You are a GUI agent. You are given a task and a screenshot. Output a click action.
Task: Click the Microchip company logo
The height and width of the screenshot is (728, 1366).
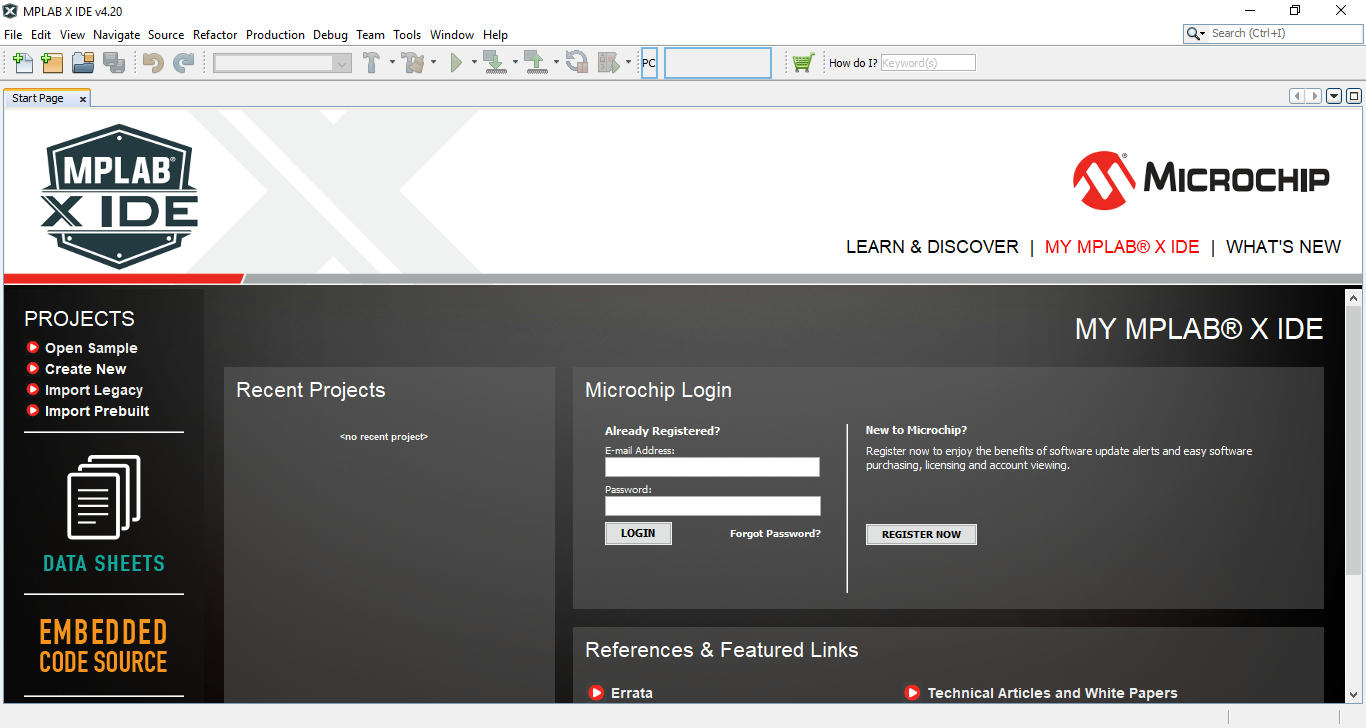(1201, 180)
